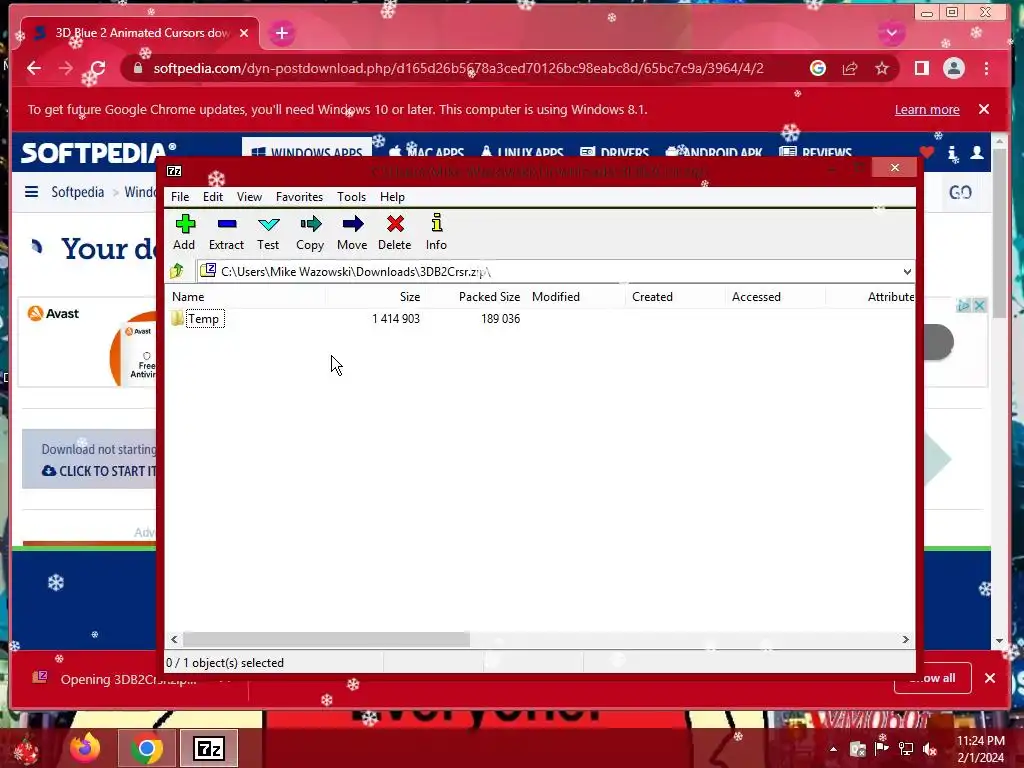Open Chrome profile avatar

[x=954, y=68]
